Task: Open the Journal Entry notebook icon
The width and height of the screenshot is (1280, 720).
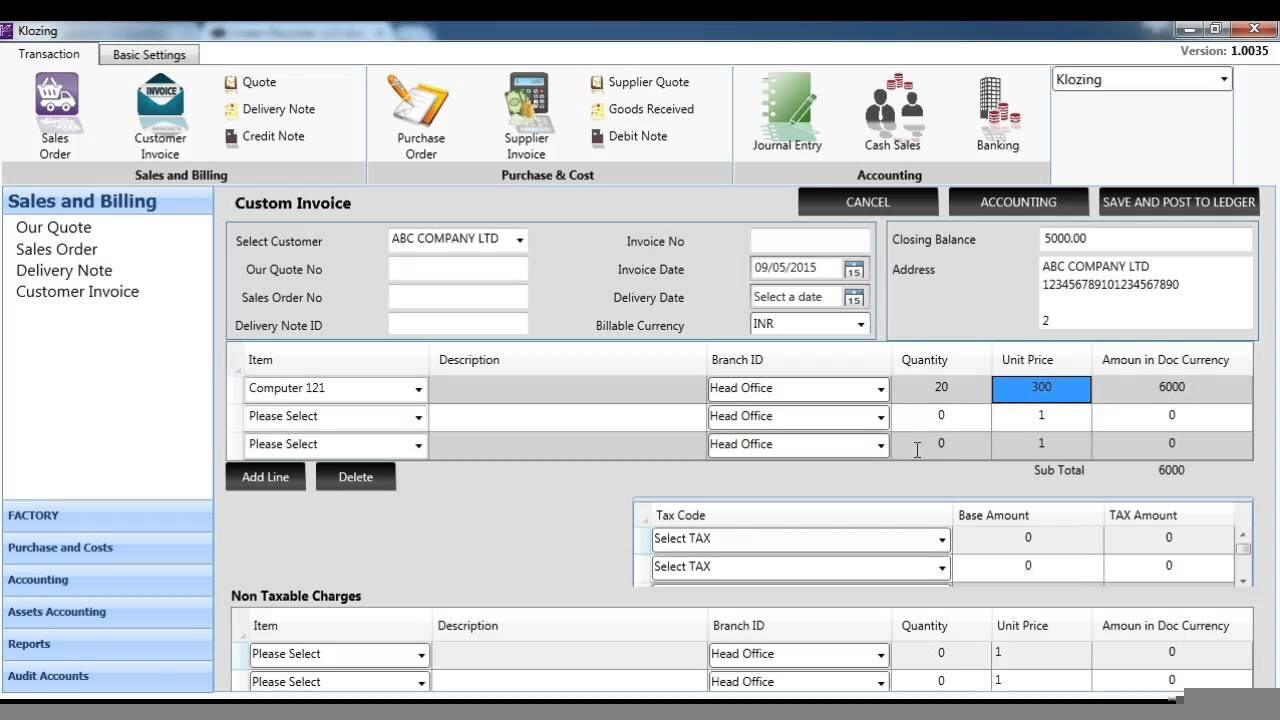Action: tap(787, 101)
